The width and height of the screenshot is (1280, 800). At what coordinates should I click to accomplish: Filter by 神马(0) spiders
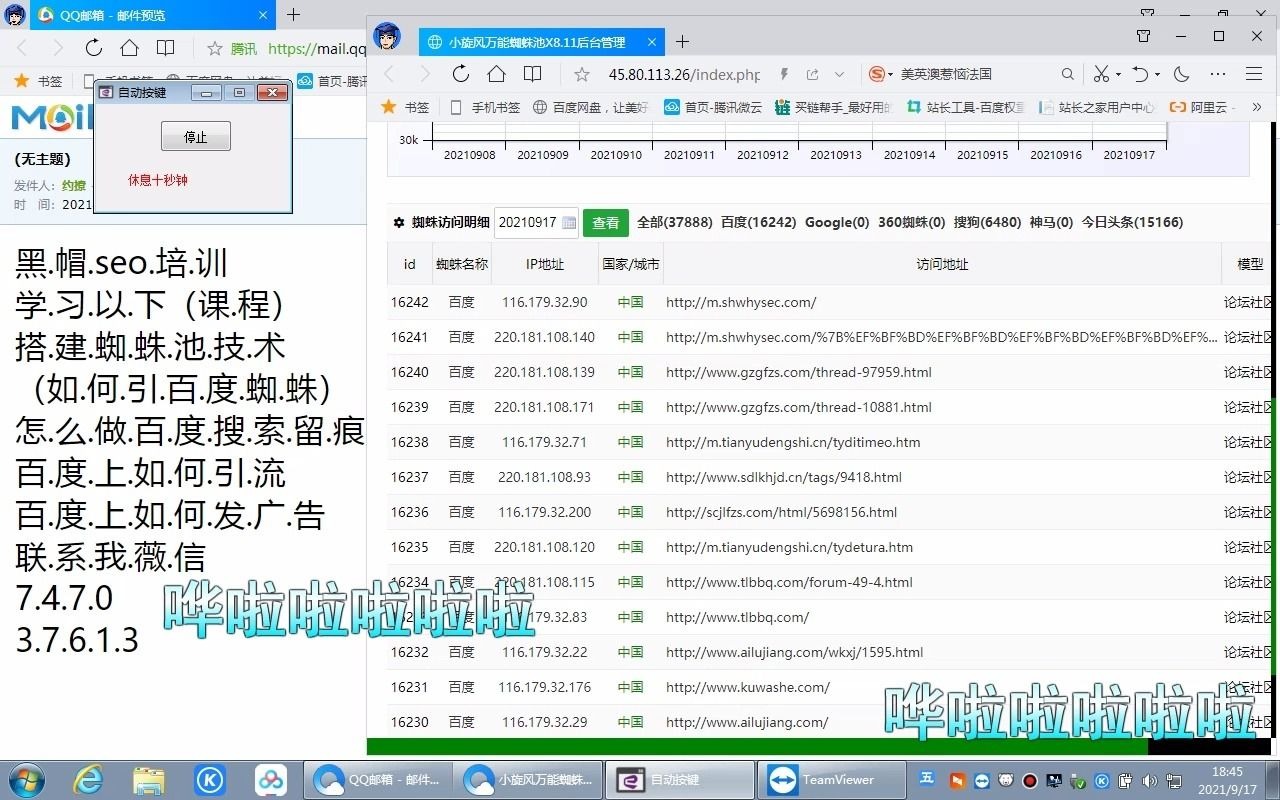1051,222
